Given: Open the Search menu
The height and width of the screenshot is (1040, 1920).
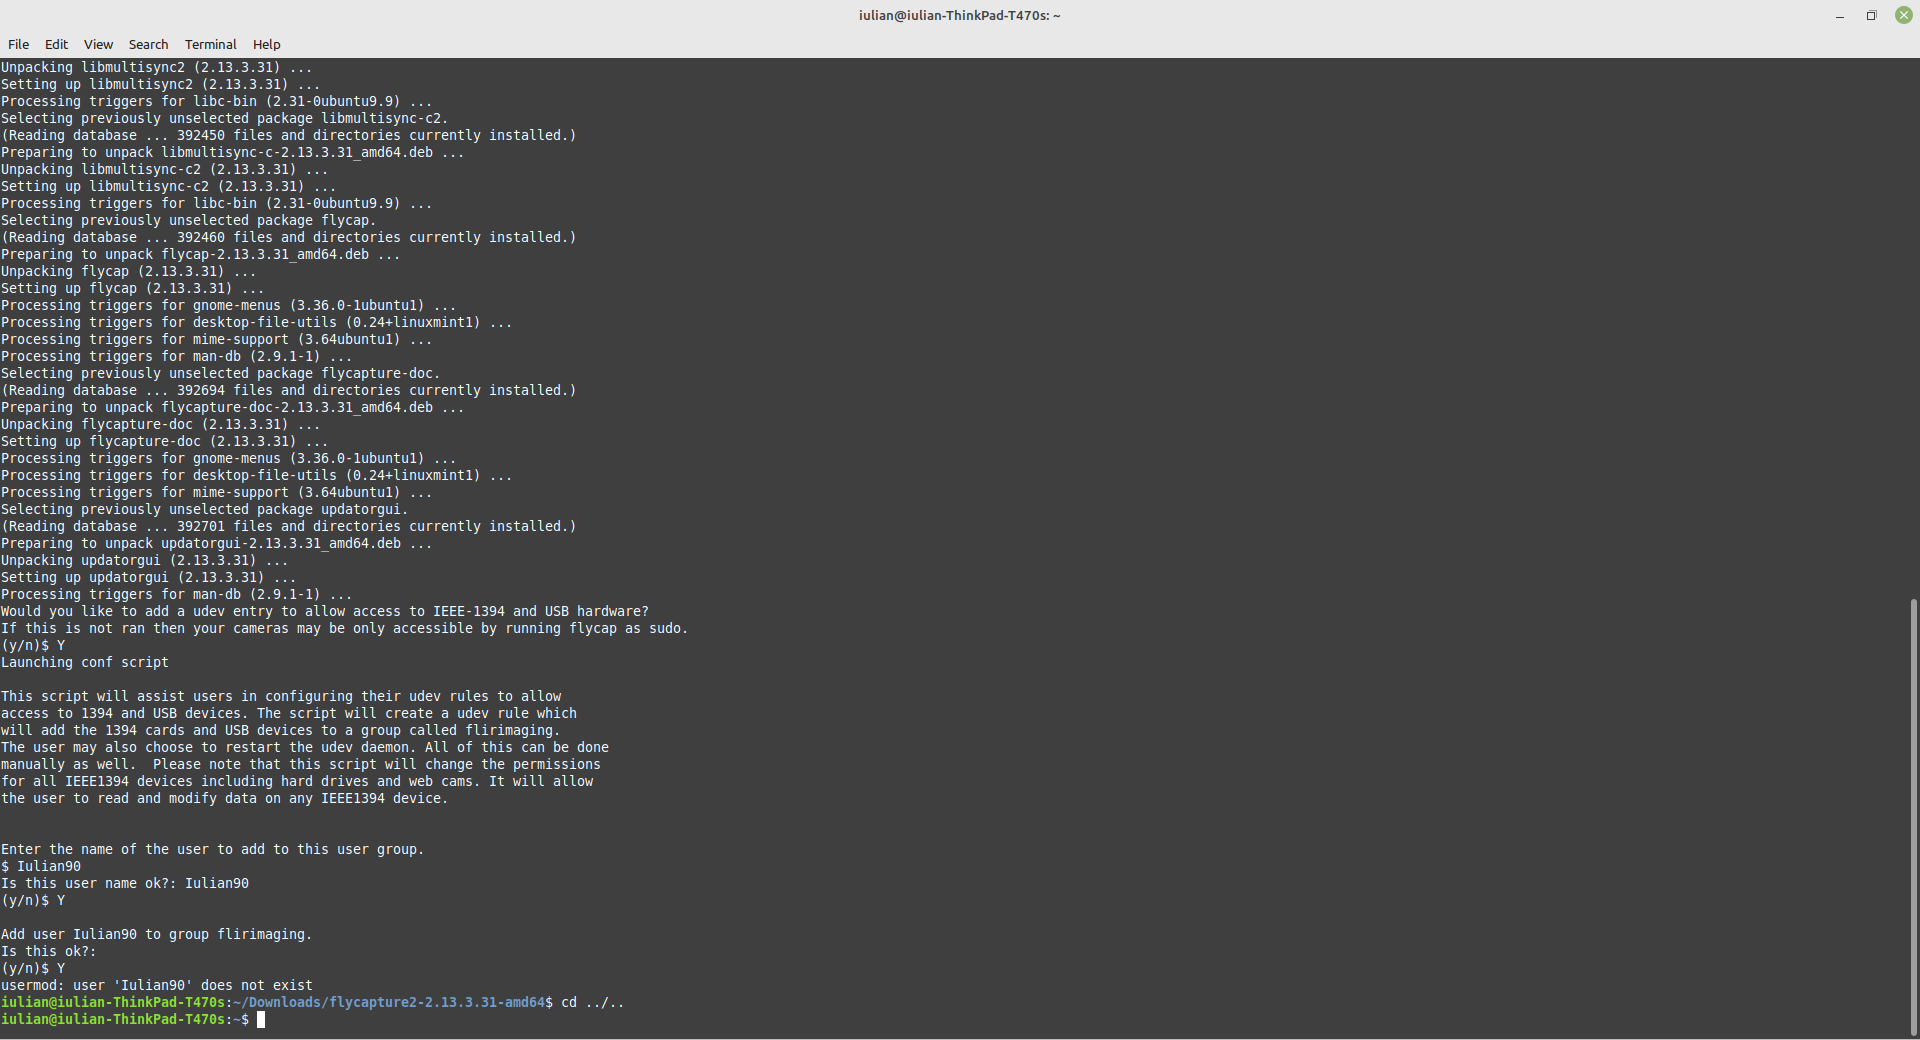Looking at the screenshot, I should click(148, 44).
